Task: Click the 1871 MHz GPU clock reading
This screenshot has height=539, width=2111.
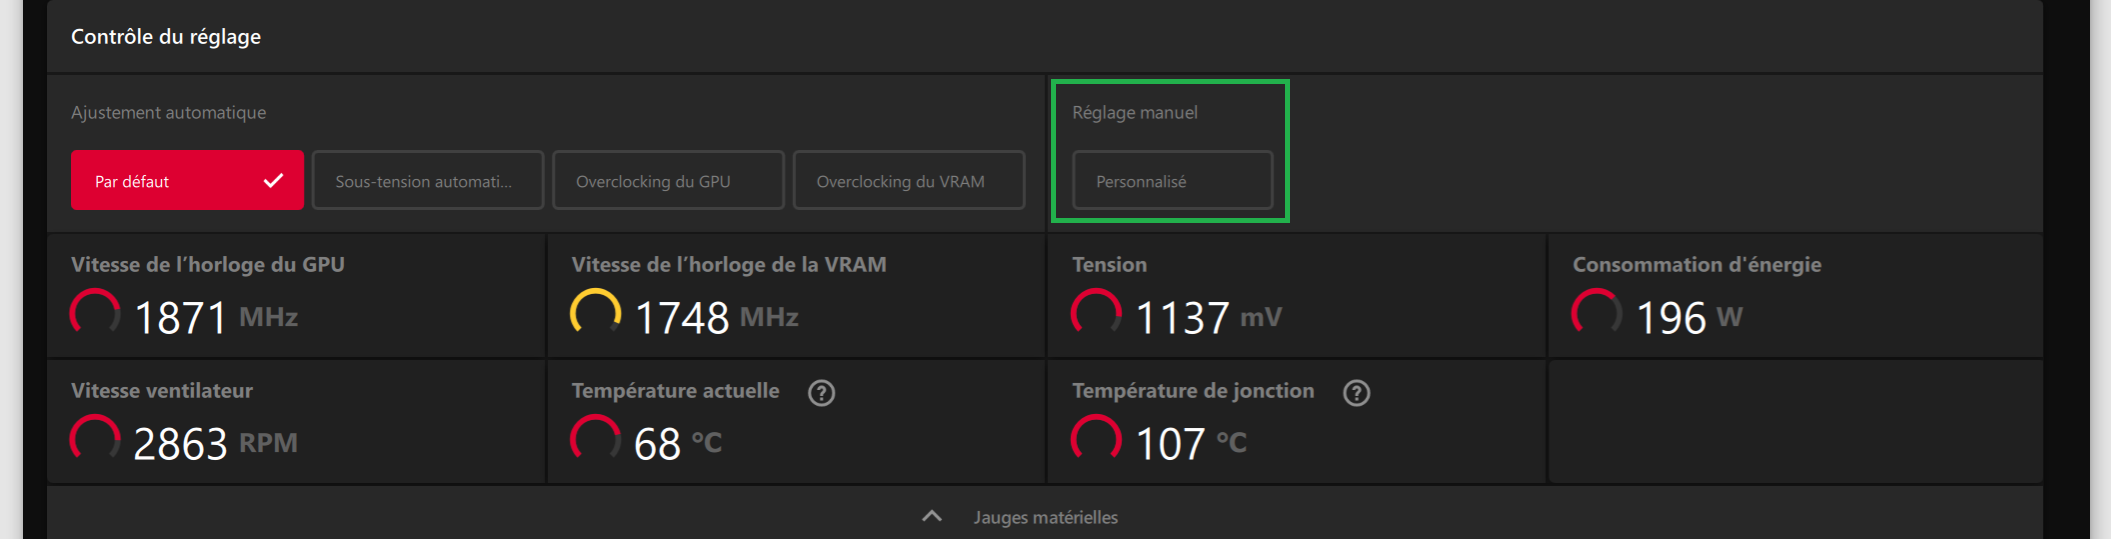Action: pyautogui.click(x=216, y=318)
